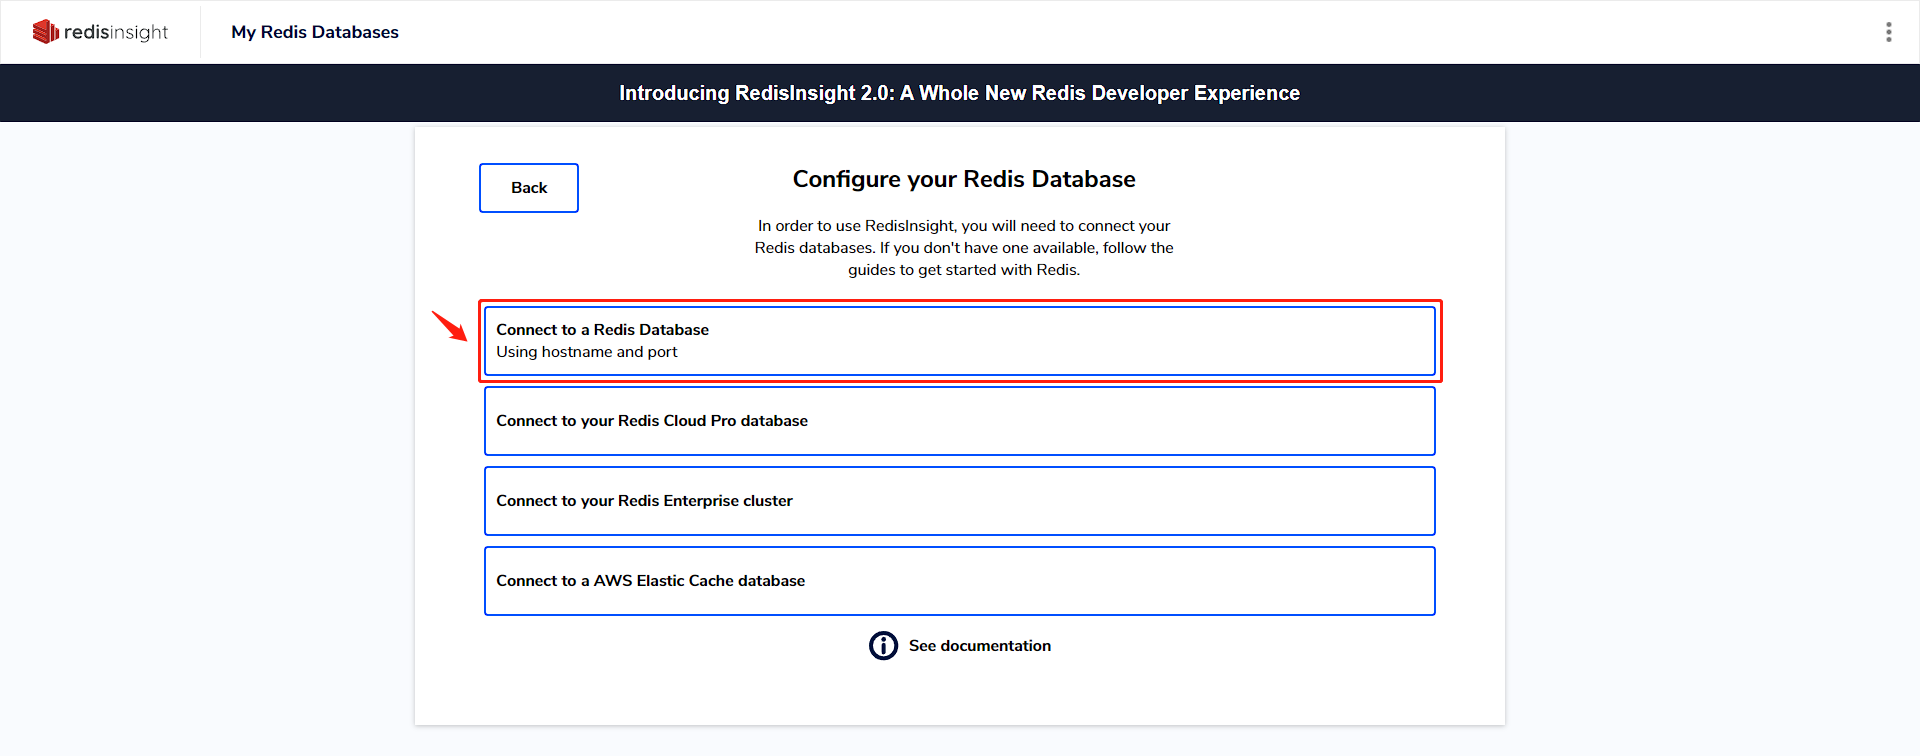1920x756 pixels.
Task: Open My Redis Databases page
Action: coord(315,32)
